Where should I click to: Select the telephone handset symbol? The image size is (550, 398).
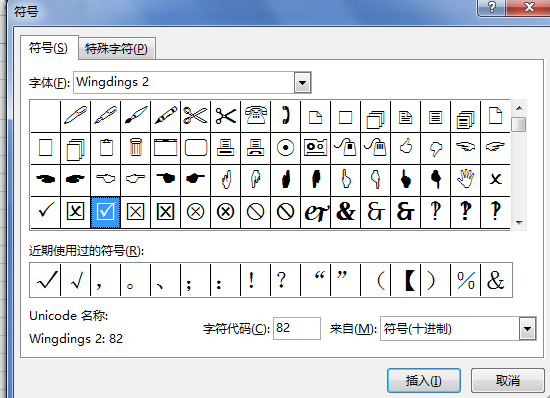[286, 116]
